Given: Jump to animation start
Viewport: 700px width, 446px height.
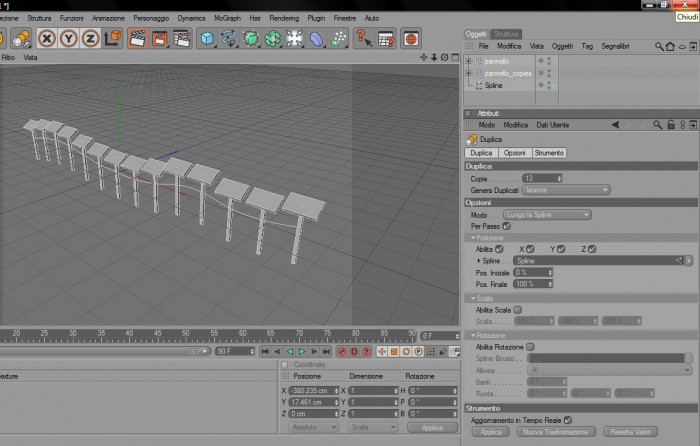Looking at the screenshot, I should [x=265, y=352].
